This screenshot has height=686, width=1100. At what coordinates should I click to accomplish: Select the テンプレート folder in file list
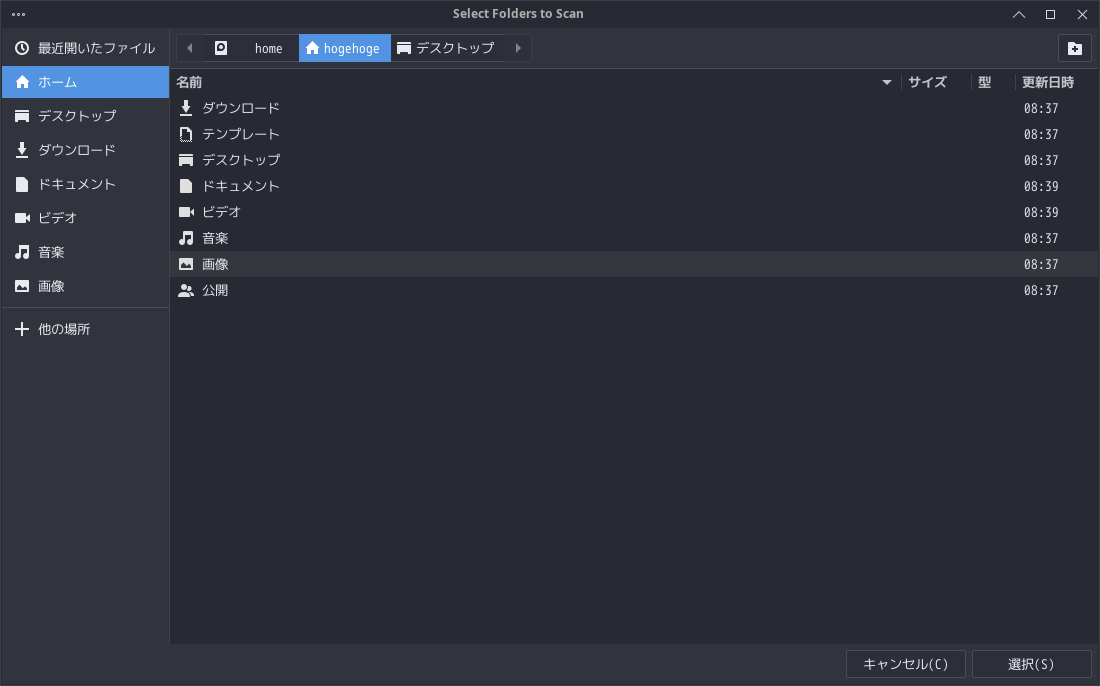[x=240, y=134]
